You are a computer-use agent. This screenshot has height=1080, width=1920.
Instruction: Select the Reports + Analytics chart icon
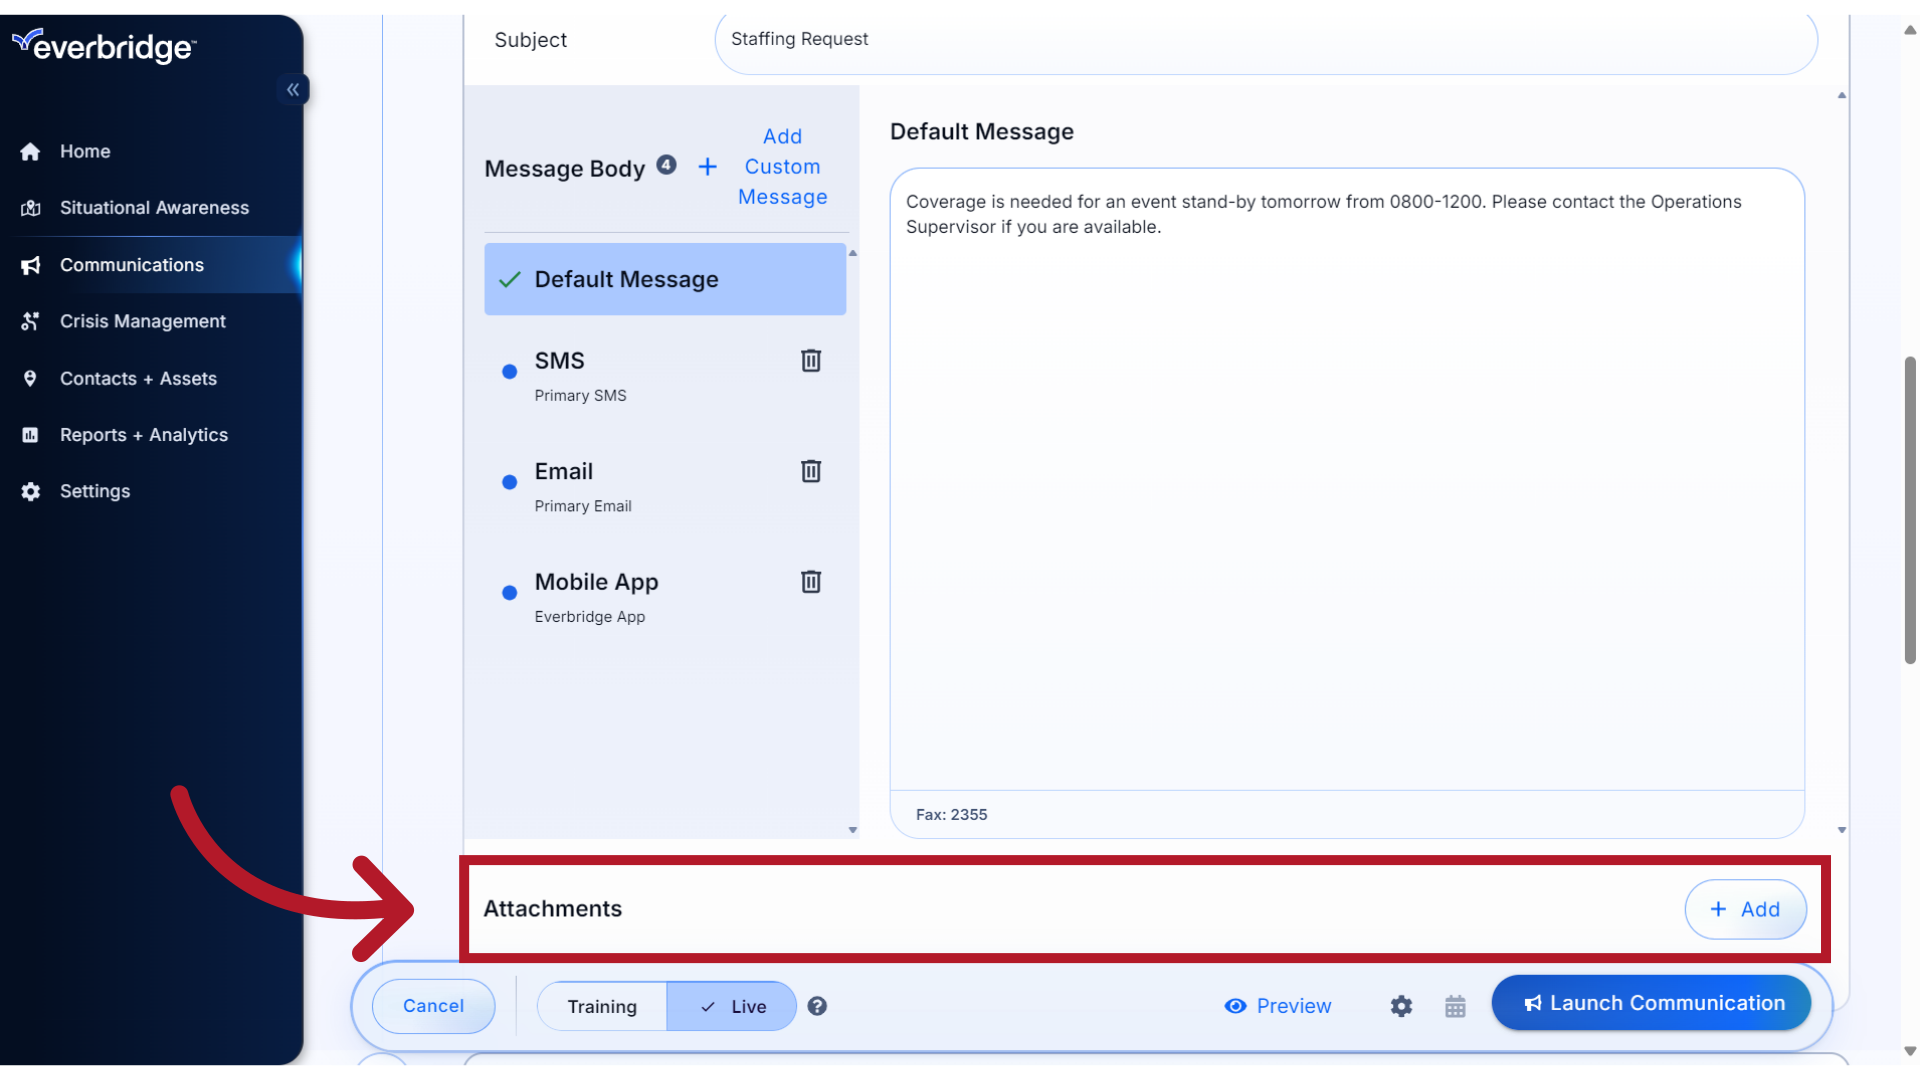pos(30,434)
